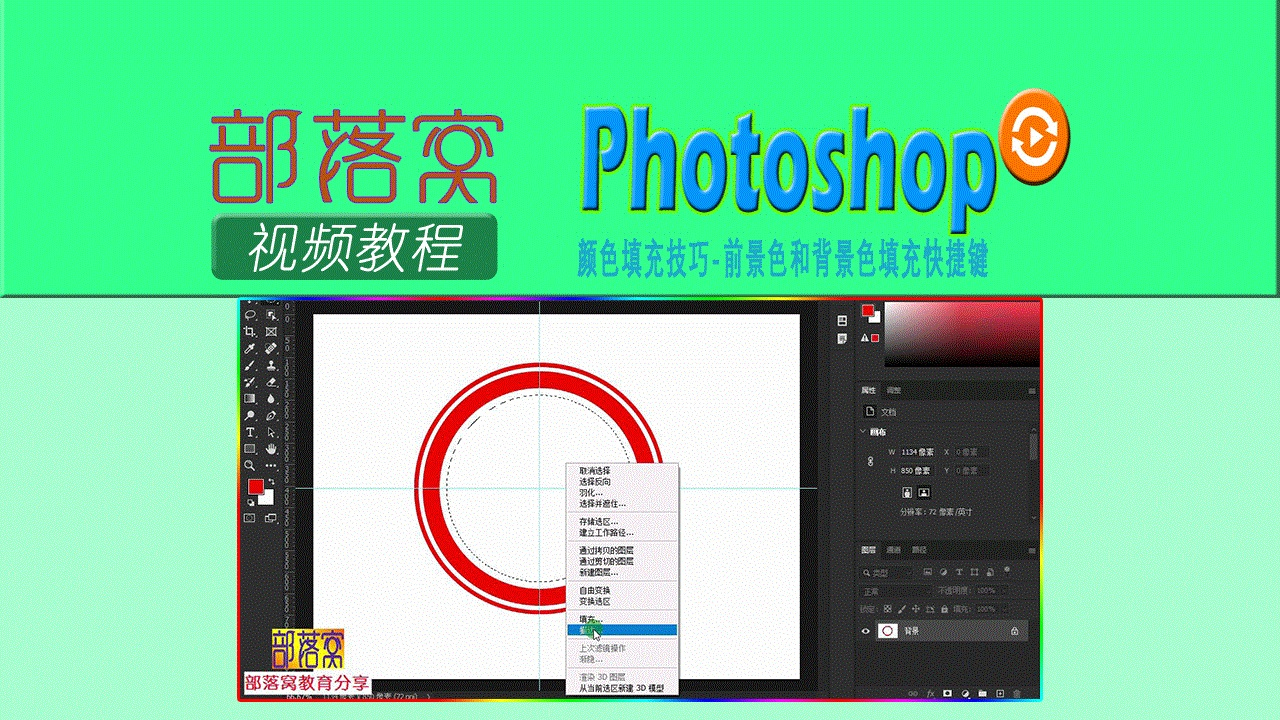Select the Zoom magnifier tool
Viewport: 1280px width, 720px height.
point(250,464)
